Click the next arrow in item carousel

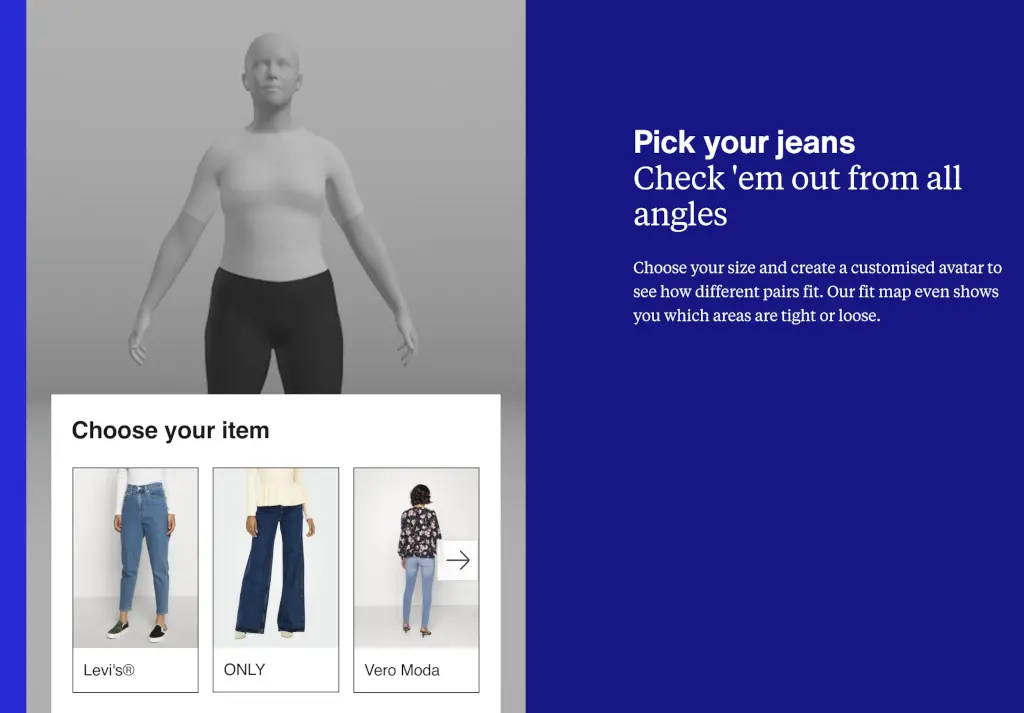tap(458, 560)
